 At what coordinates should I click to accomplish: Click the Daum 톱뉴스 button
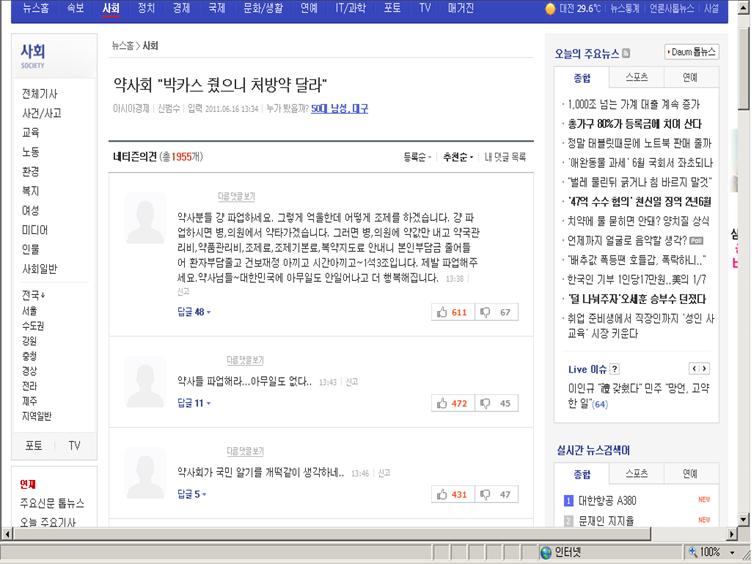pos(691,52)
